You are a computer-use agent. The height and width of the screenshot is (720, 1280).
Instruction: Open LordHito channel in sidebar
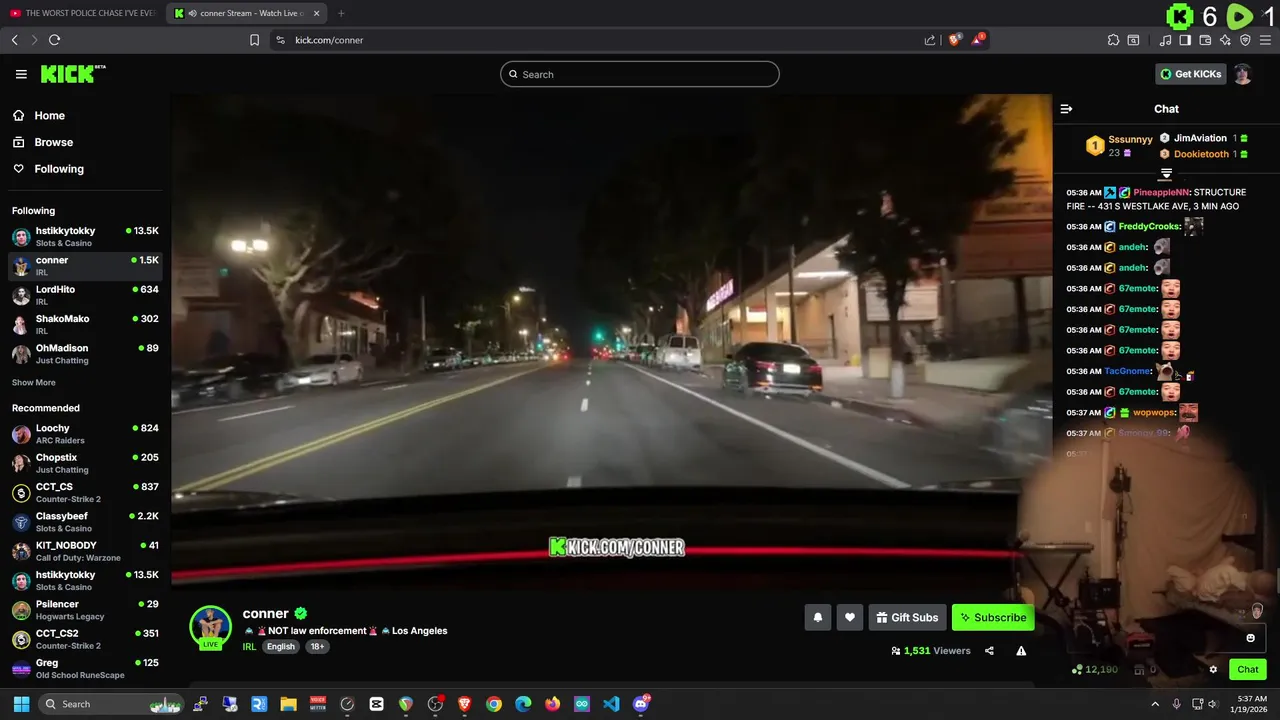[x=85, y=295]
